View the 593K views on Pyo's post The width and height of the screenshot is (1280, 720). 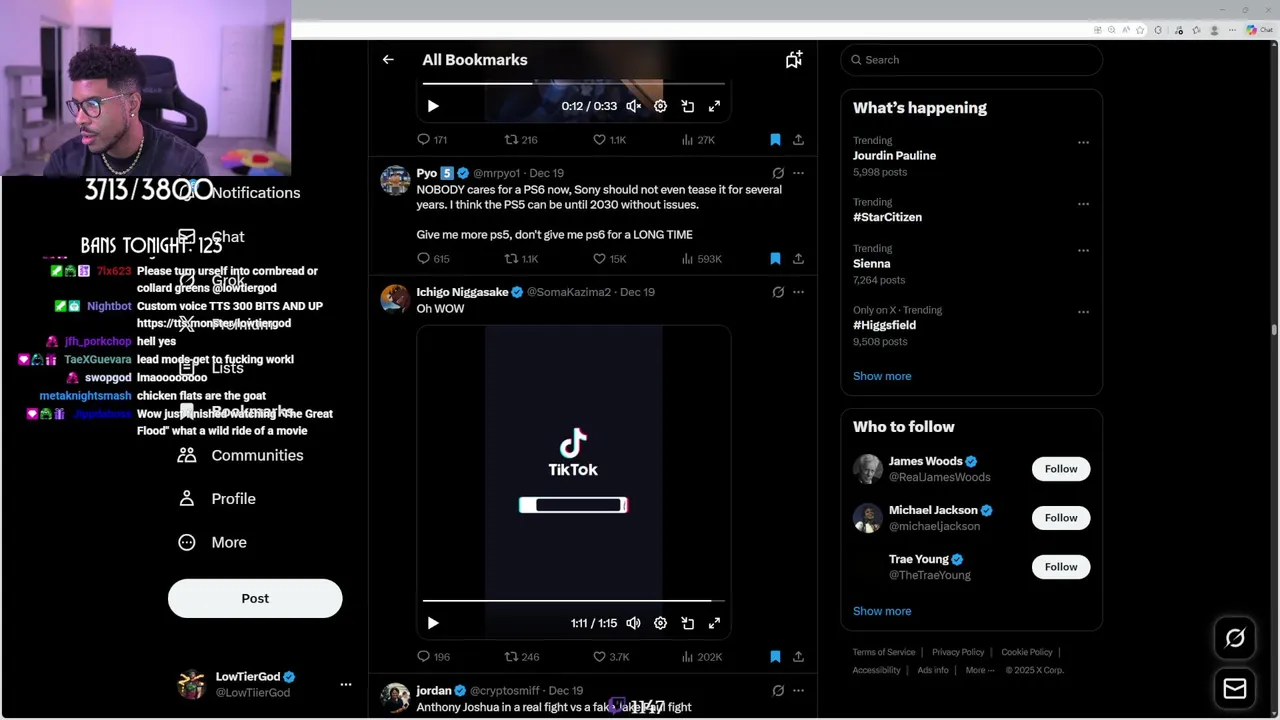pos(701,259)
